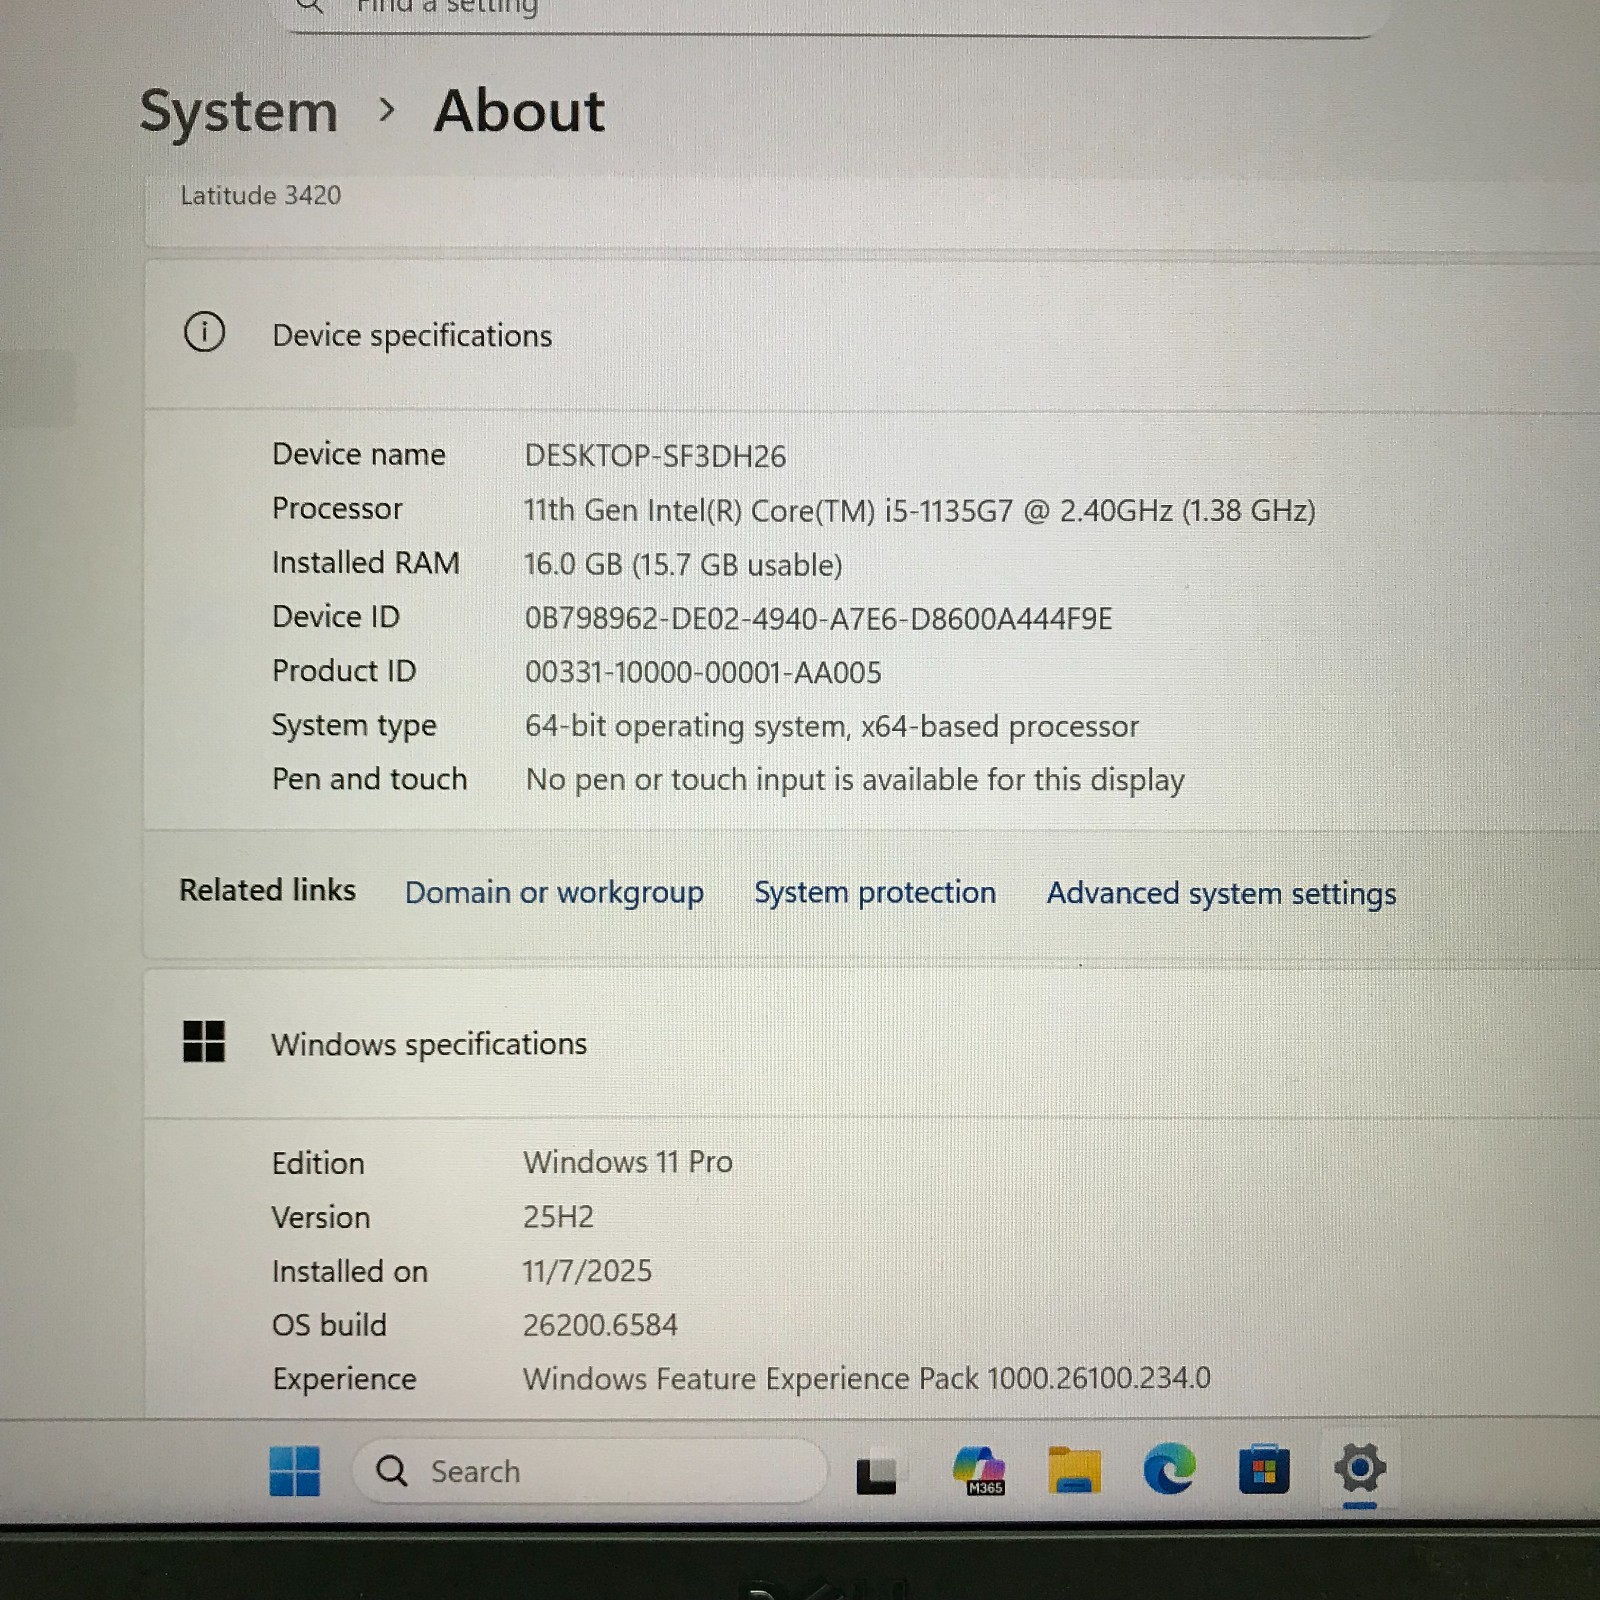1600x1600 pixels.
Task: Click Version value 25H2
Action: coord(558,1217)
